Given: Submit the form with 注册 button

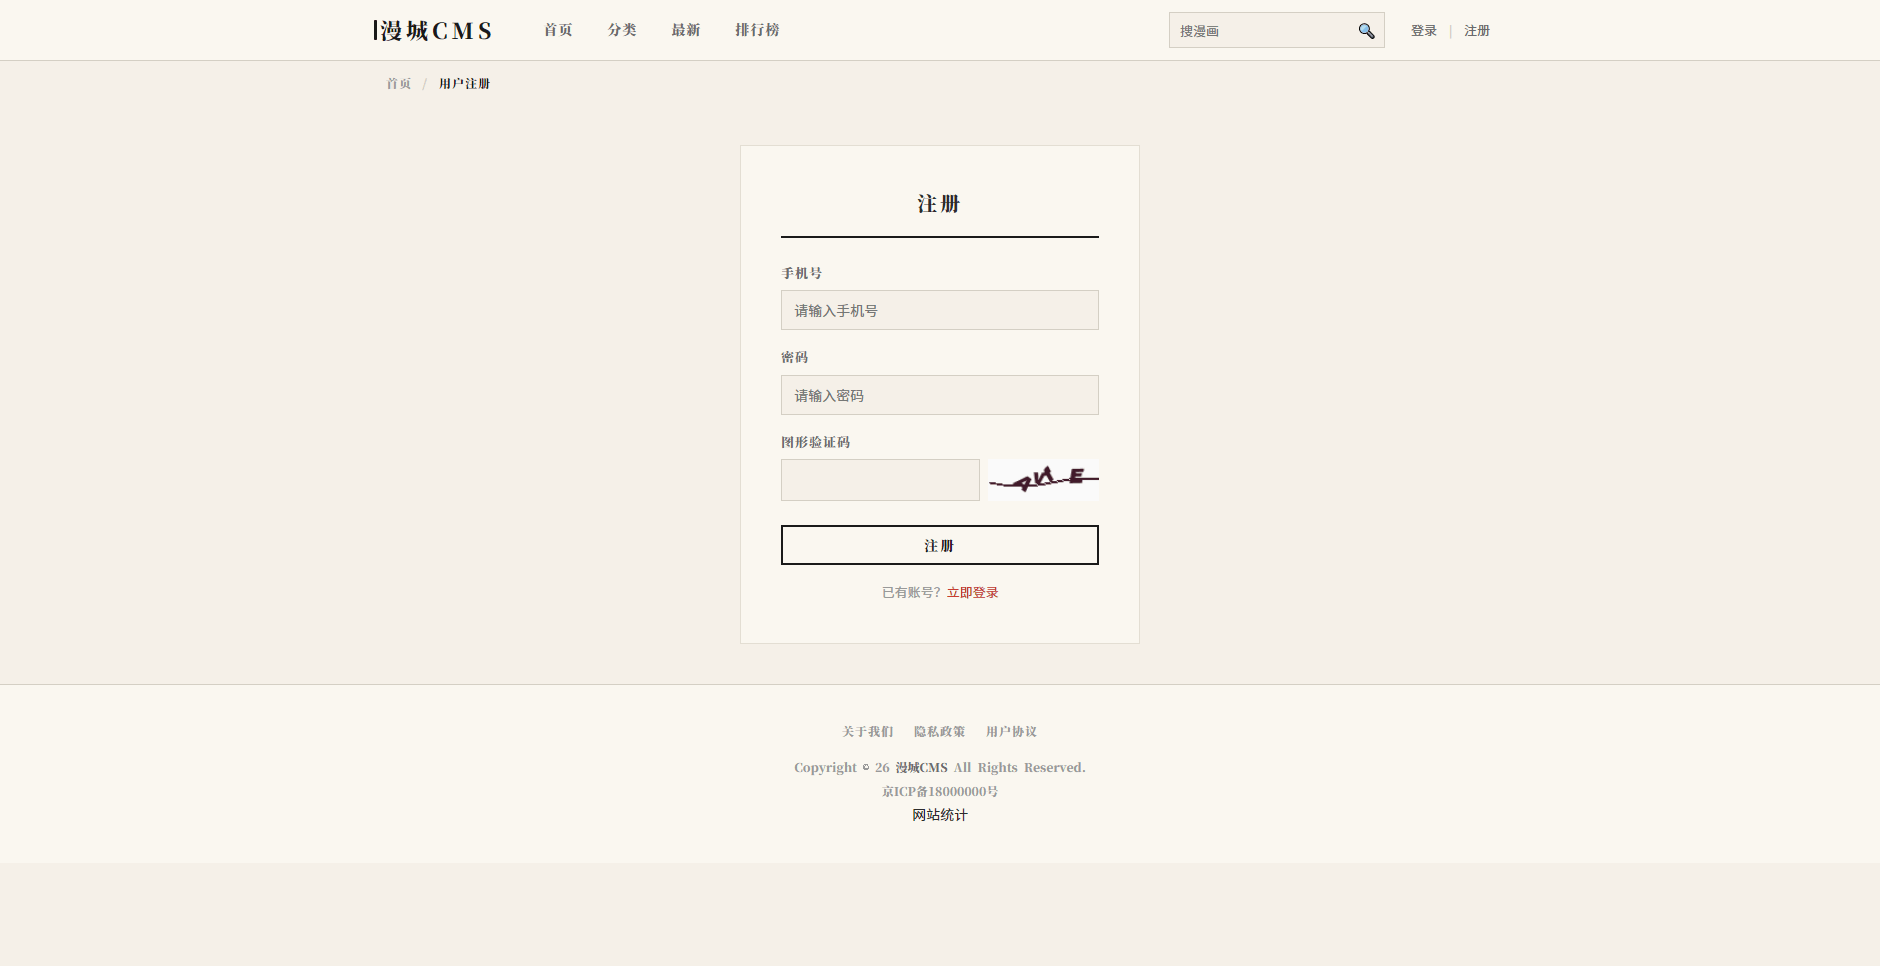Looking at the screenshot, I should click(940, 545).
